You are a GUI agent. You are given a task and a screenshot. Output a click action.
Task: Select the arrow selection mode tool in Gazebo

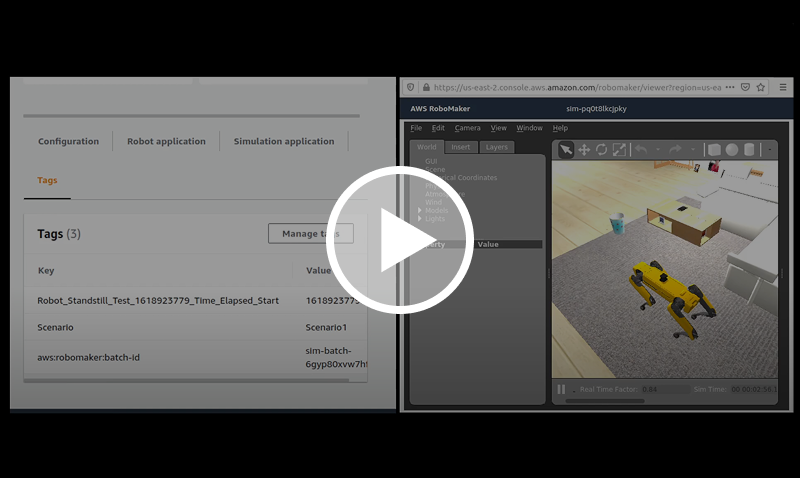click(566, 149)
